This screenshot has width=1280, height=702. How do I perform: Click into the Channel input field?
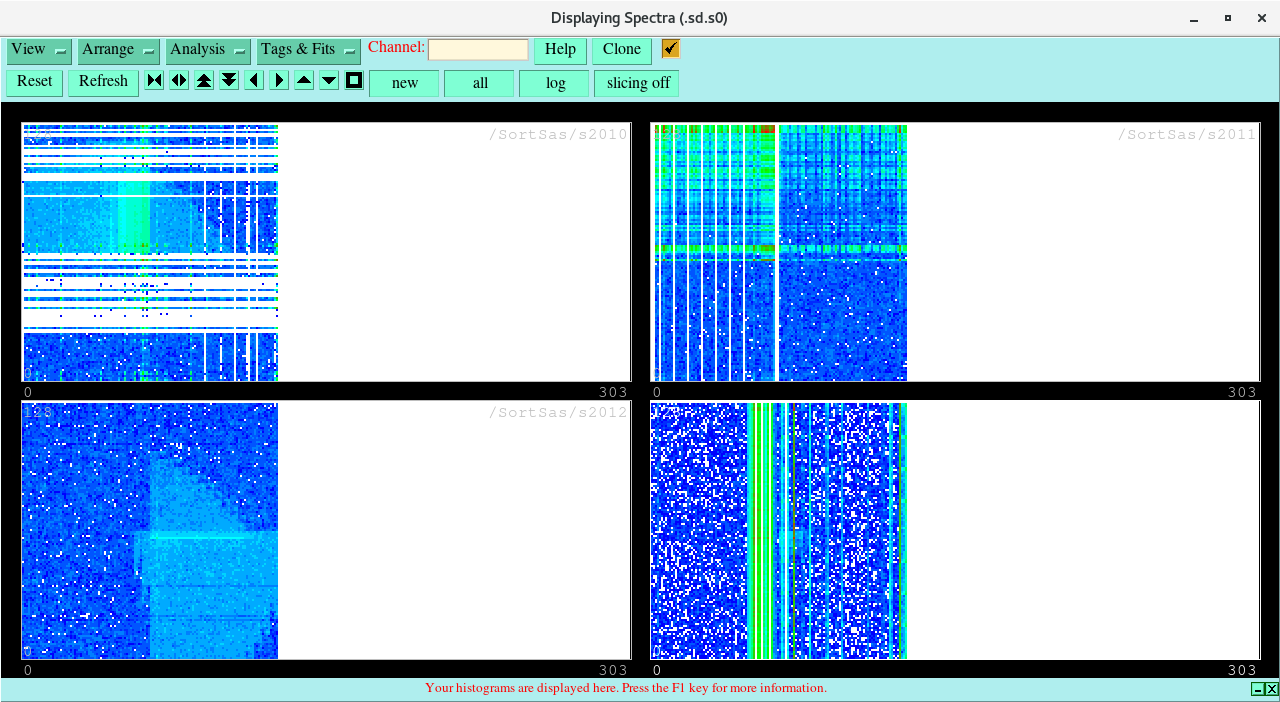click(478, 50)
